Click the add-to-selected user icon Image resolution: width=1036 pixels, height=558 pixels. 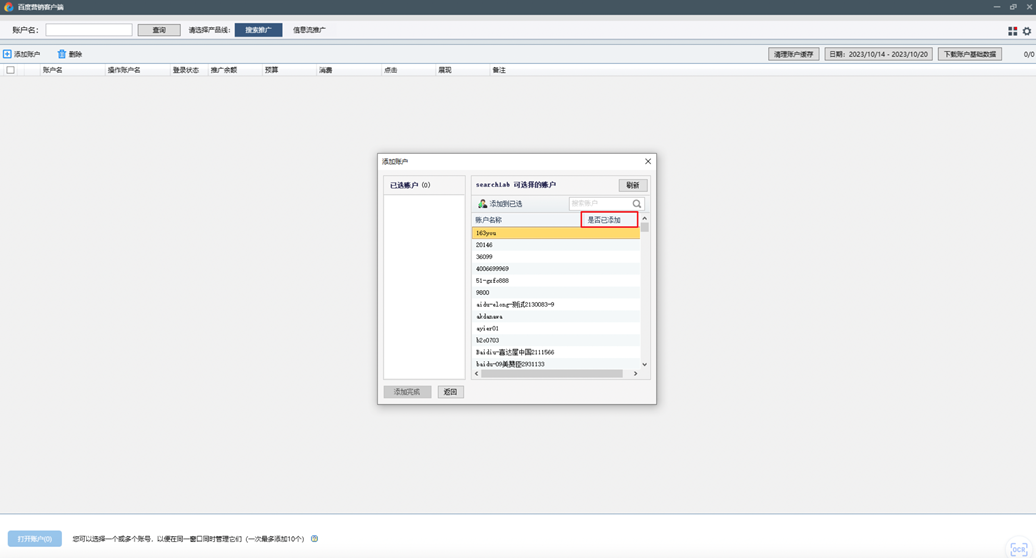(x=482, y=204)
